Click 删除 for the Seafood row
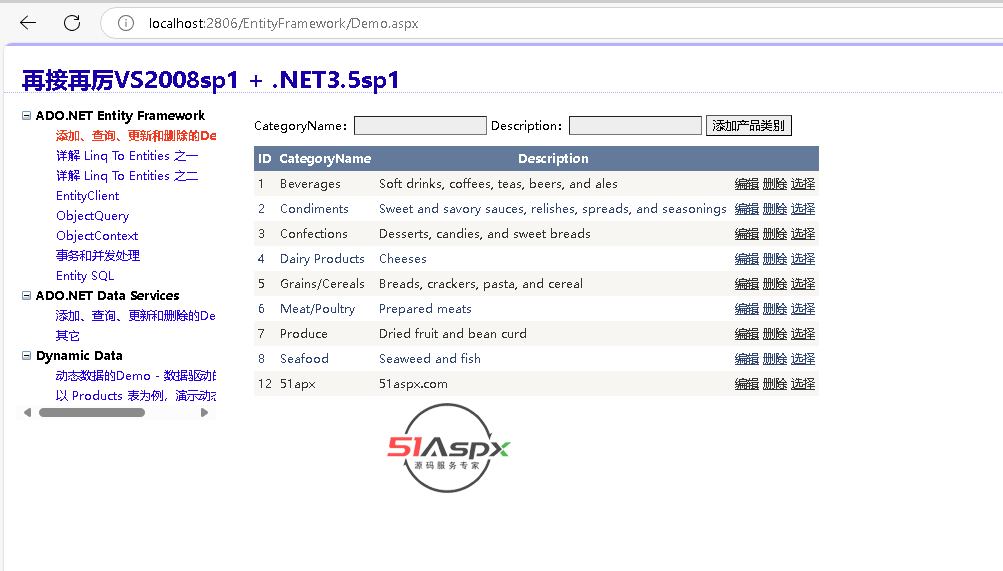The width and height of the screenshot is (1003, 571). [x=775, y=359]
